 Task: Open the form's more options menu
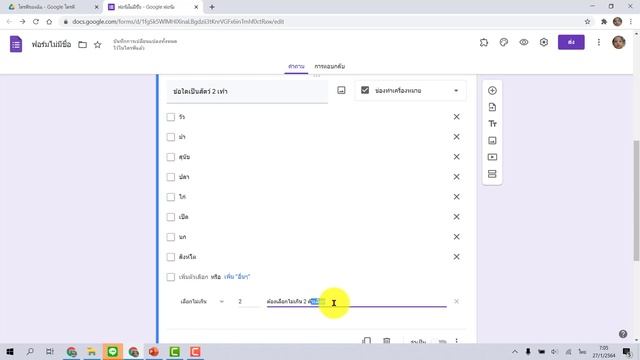click(599, 42)
